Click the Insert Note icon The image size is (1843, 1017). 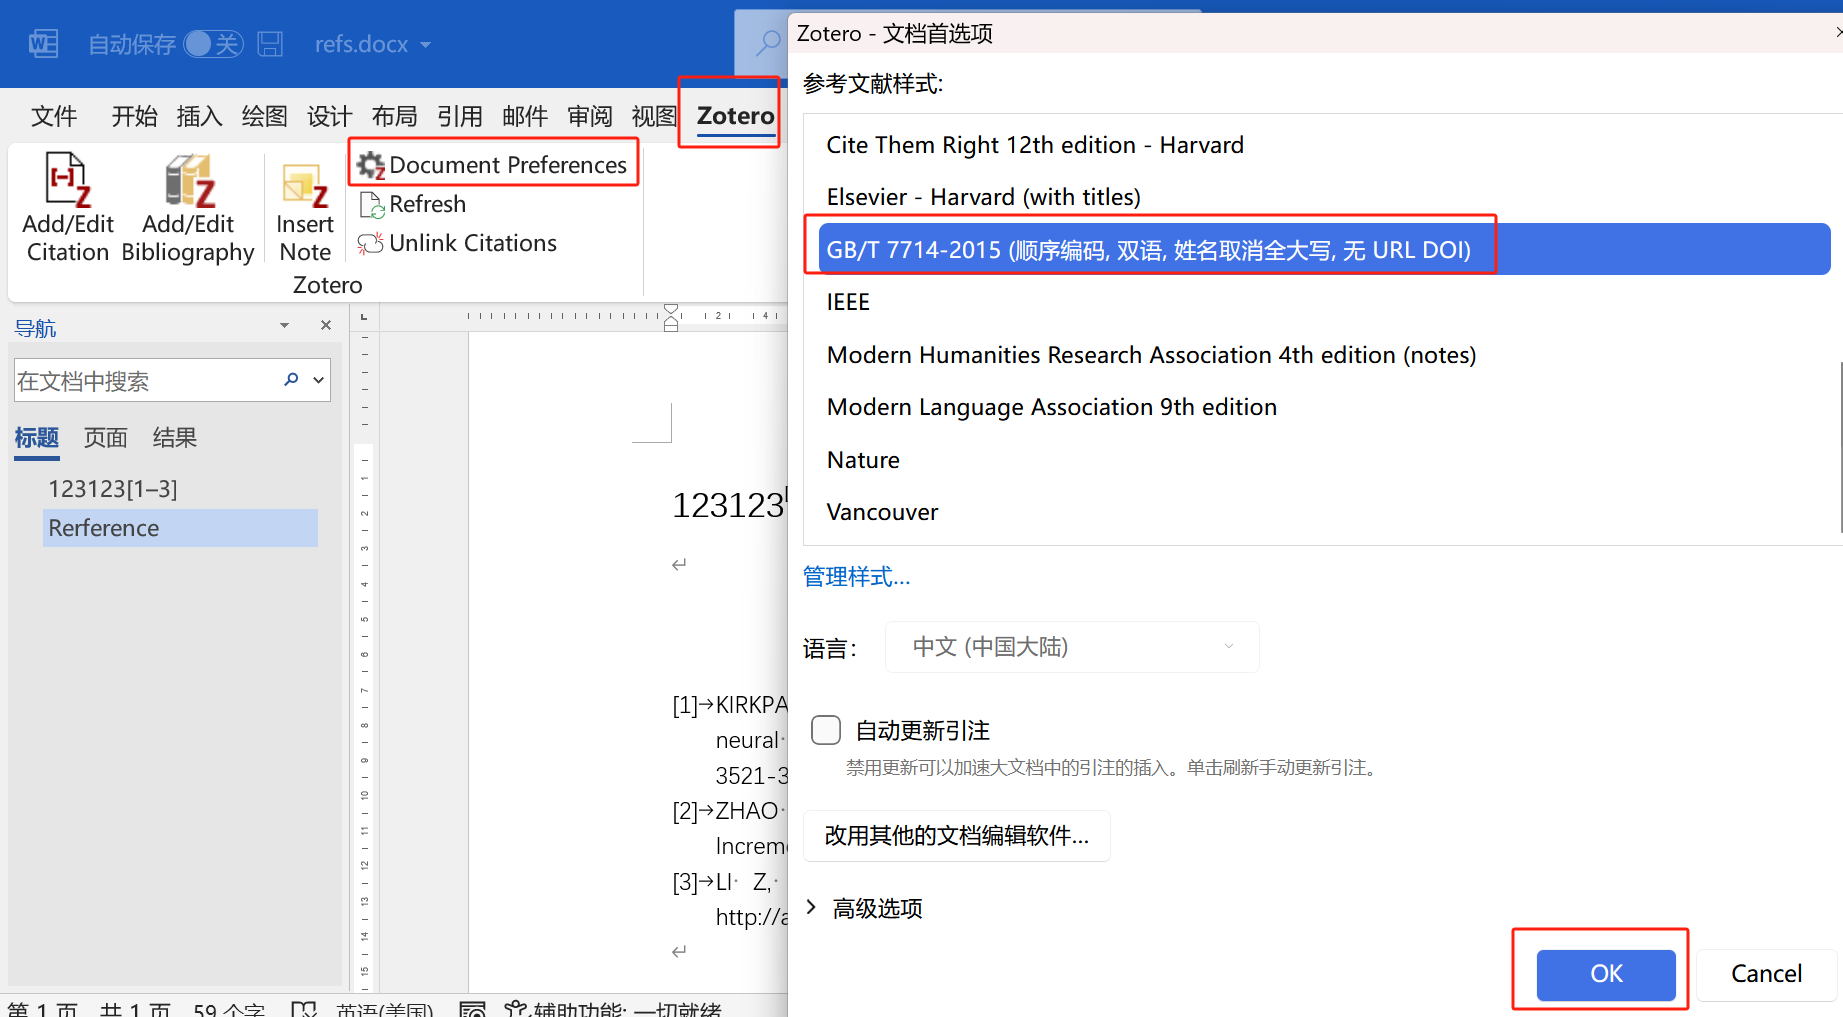[305, 185]
